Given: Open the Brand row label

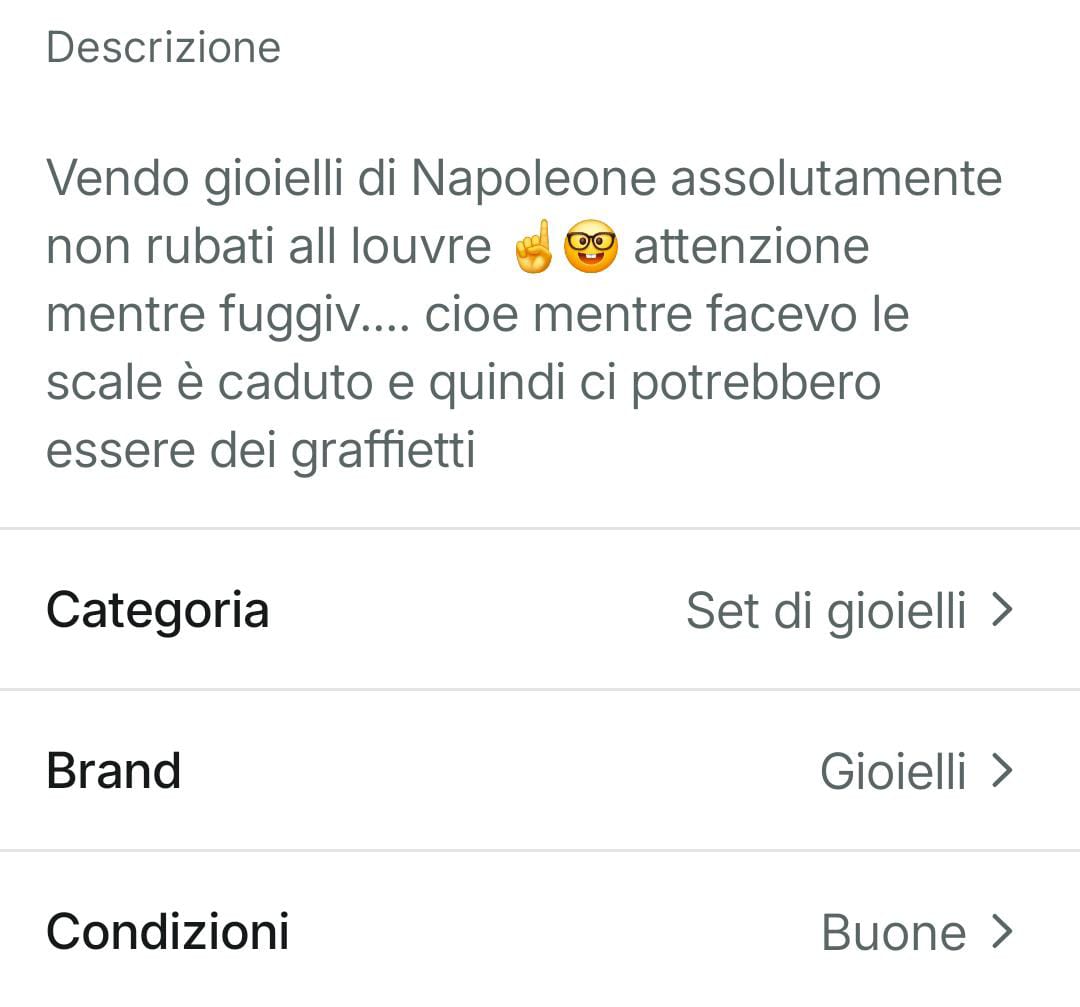Looking at the screenshot, I should [113, 771].
